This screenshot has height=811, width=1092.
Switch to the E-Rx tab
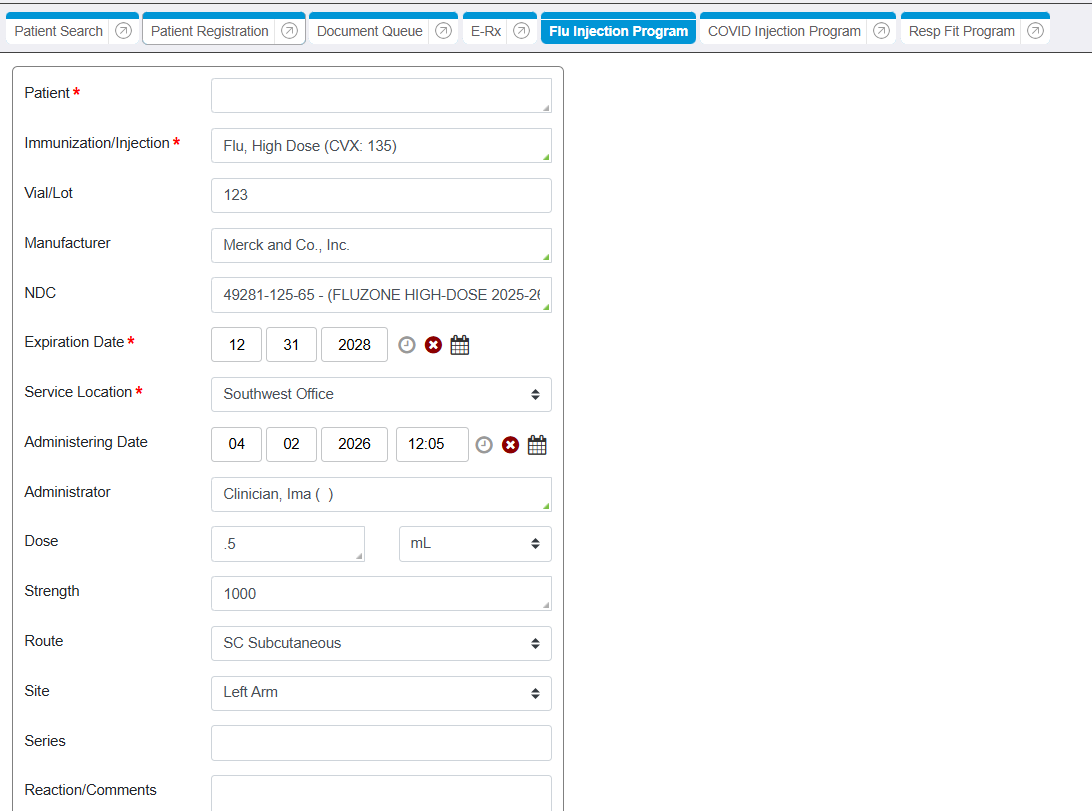coord(486,31)
